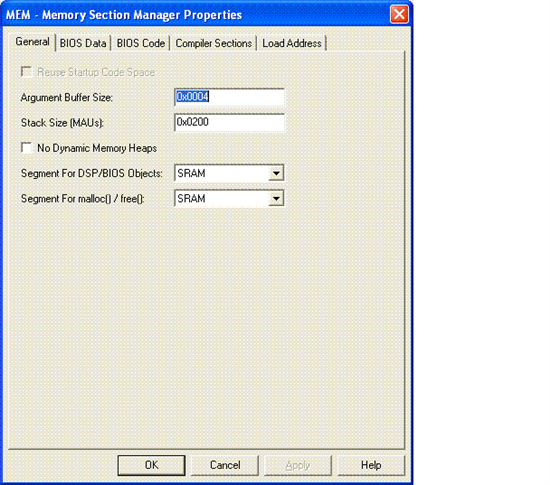Viewport: 550px width, 485px height.
Task: Toggle Reuse Startup Code Space checkbox
Action: click(x=27, y=72)
